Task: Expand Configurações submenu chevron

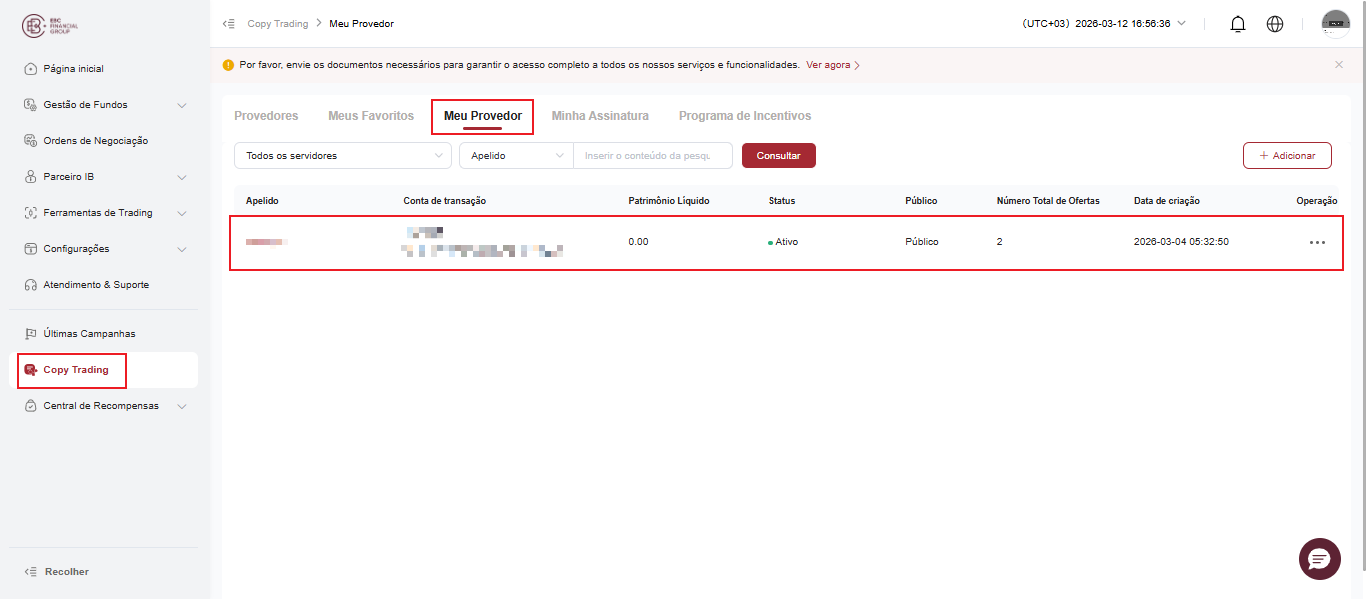Action: point(182,249)
